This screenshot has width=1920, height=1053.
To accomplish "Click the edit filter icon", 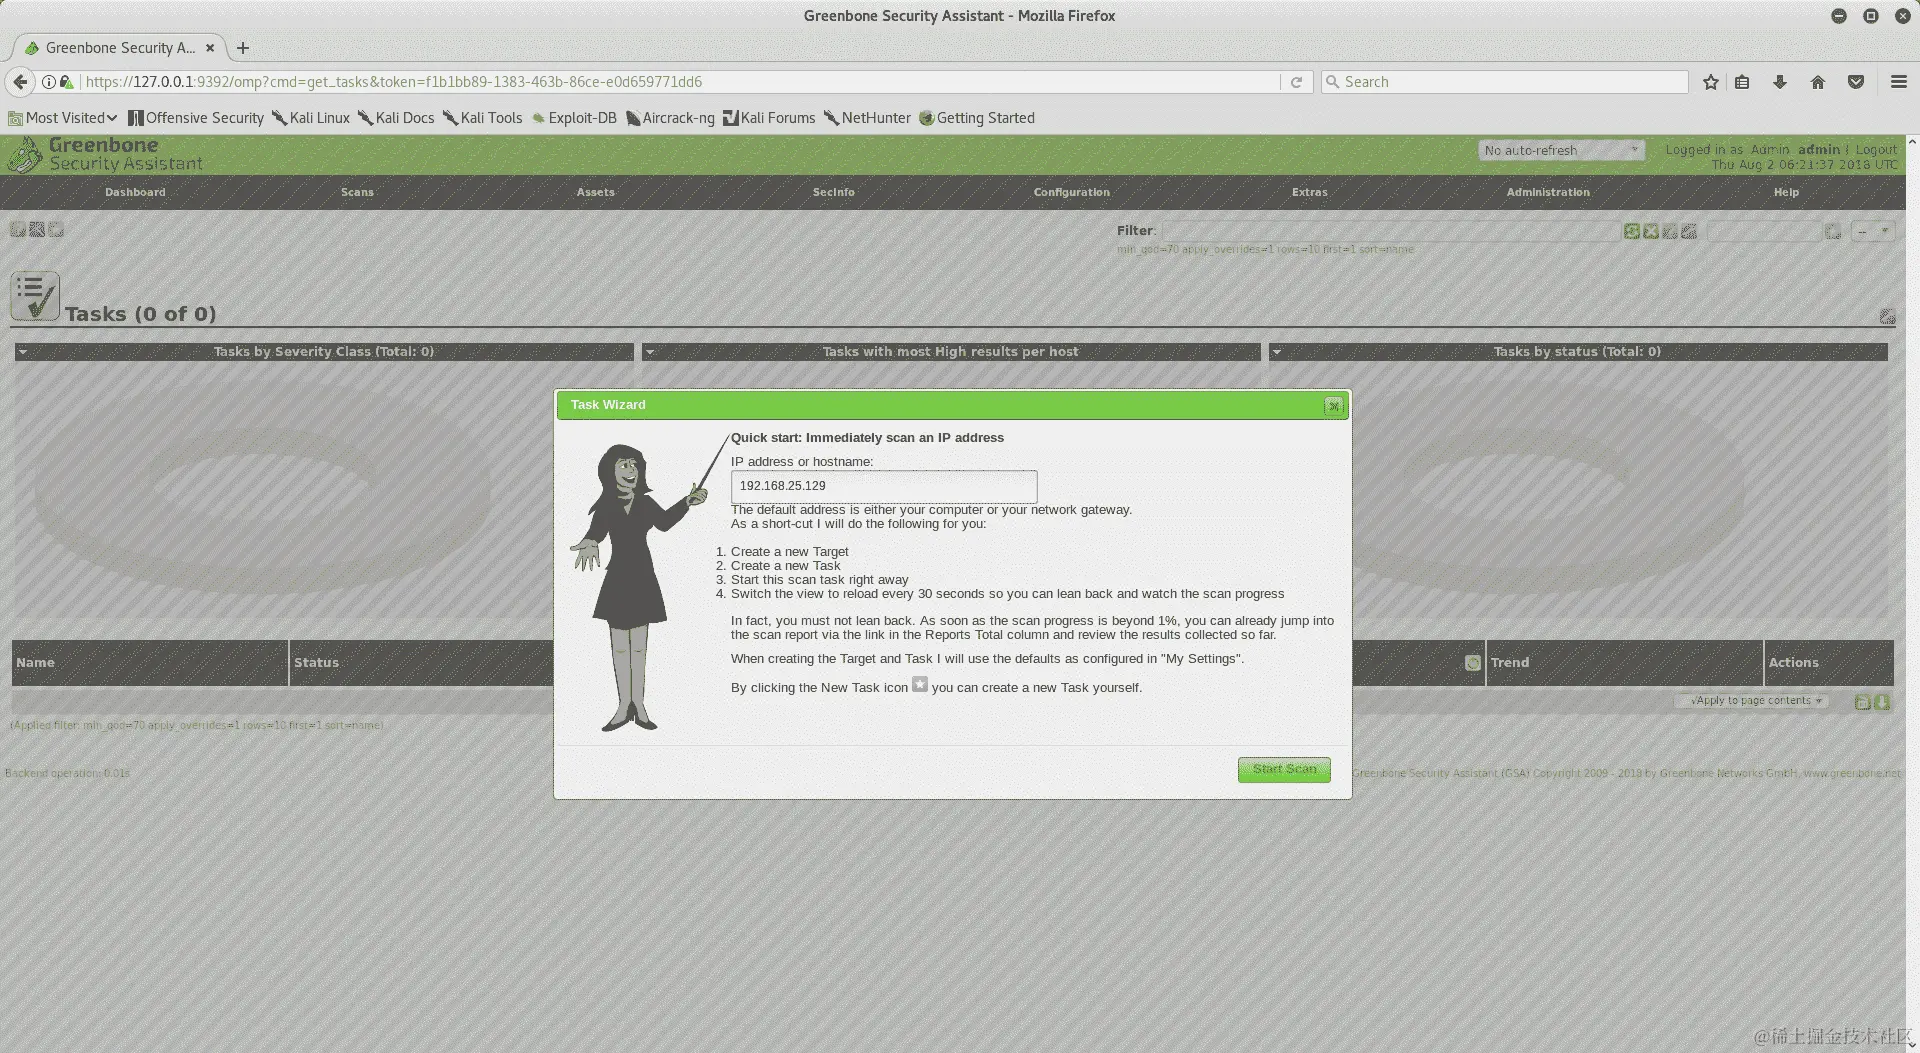I will click(1689, 231).
